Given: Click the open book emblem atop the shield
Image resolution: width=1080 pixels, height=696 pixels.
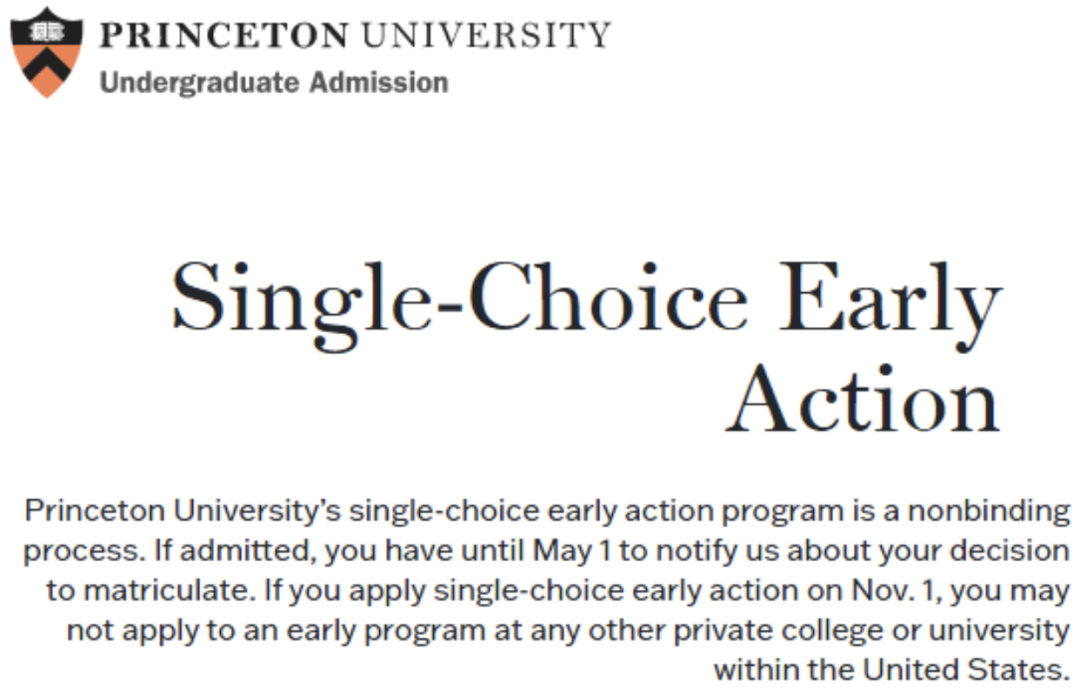Looking at the screenshot, I should coord(47,32).
